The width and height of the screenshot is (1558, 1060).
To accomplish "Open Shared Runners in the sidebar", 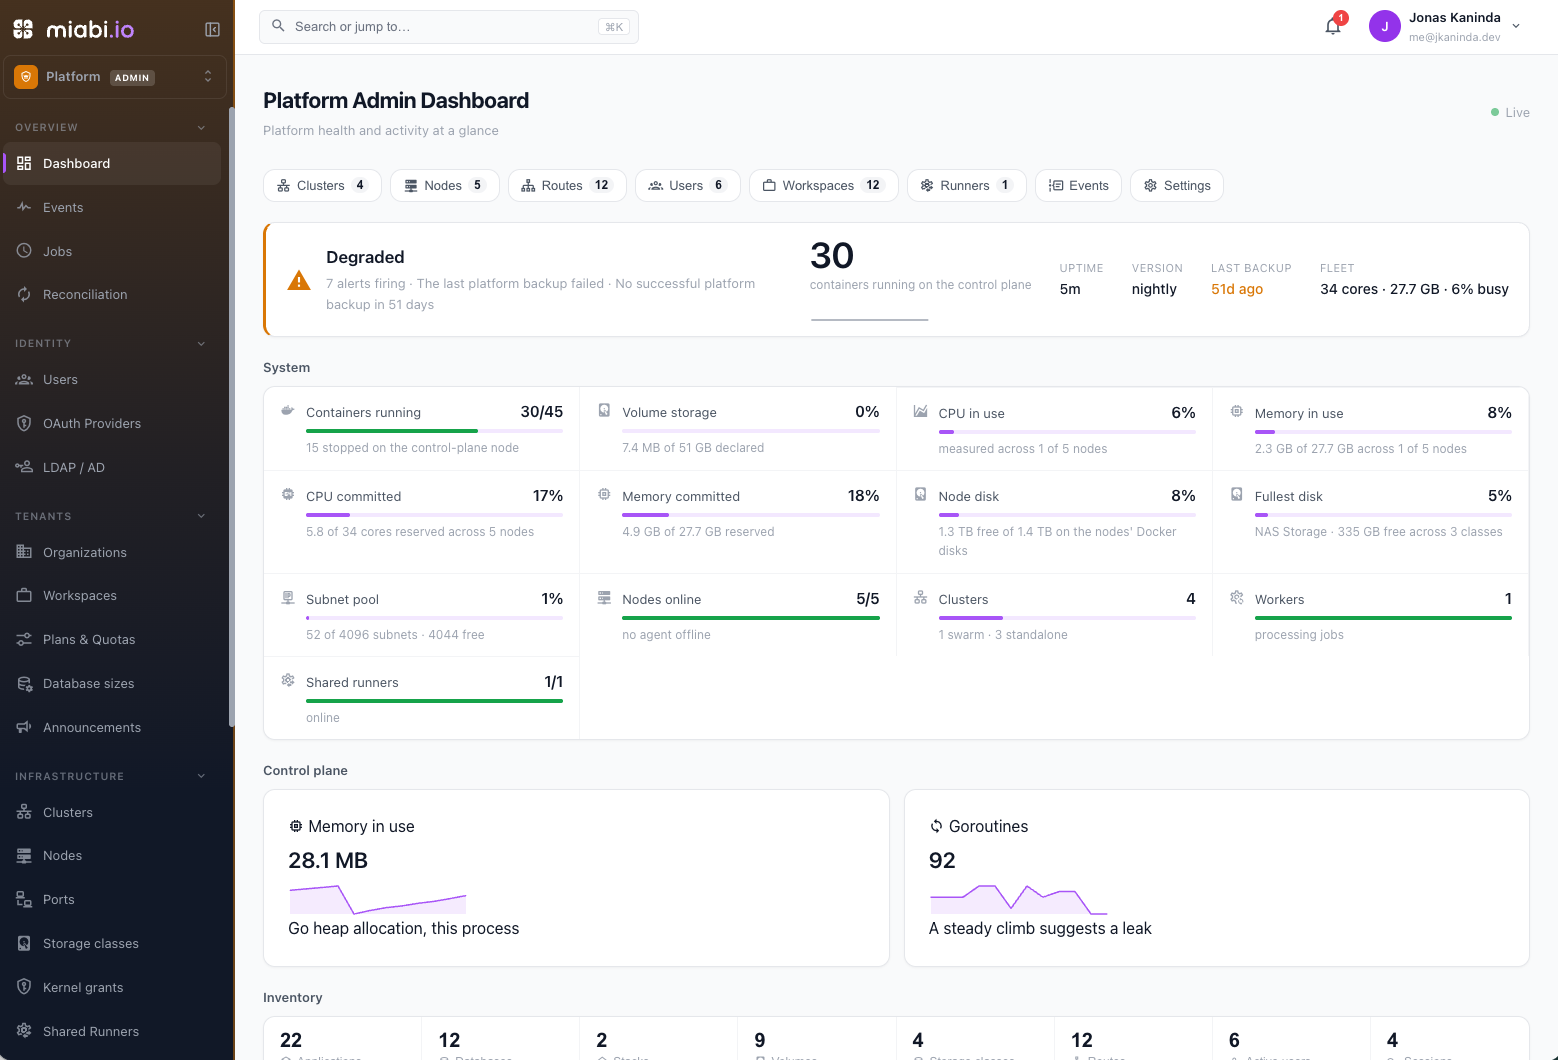I will click(112, 1031).
